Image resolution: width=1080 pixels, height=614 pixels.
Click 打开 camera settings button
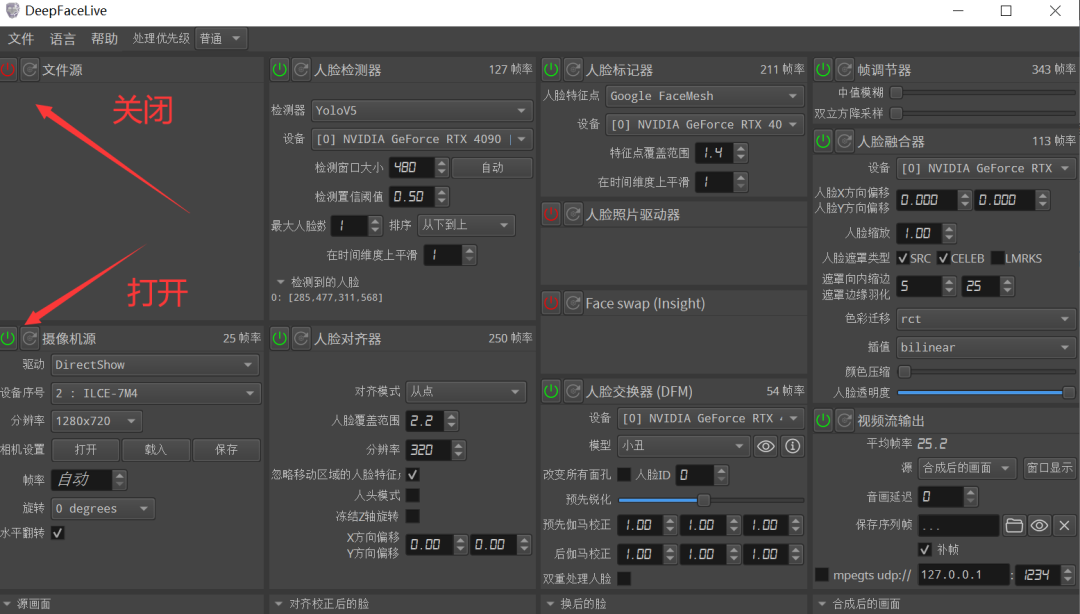pos(85,449)
